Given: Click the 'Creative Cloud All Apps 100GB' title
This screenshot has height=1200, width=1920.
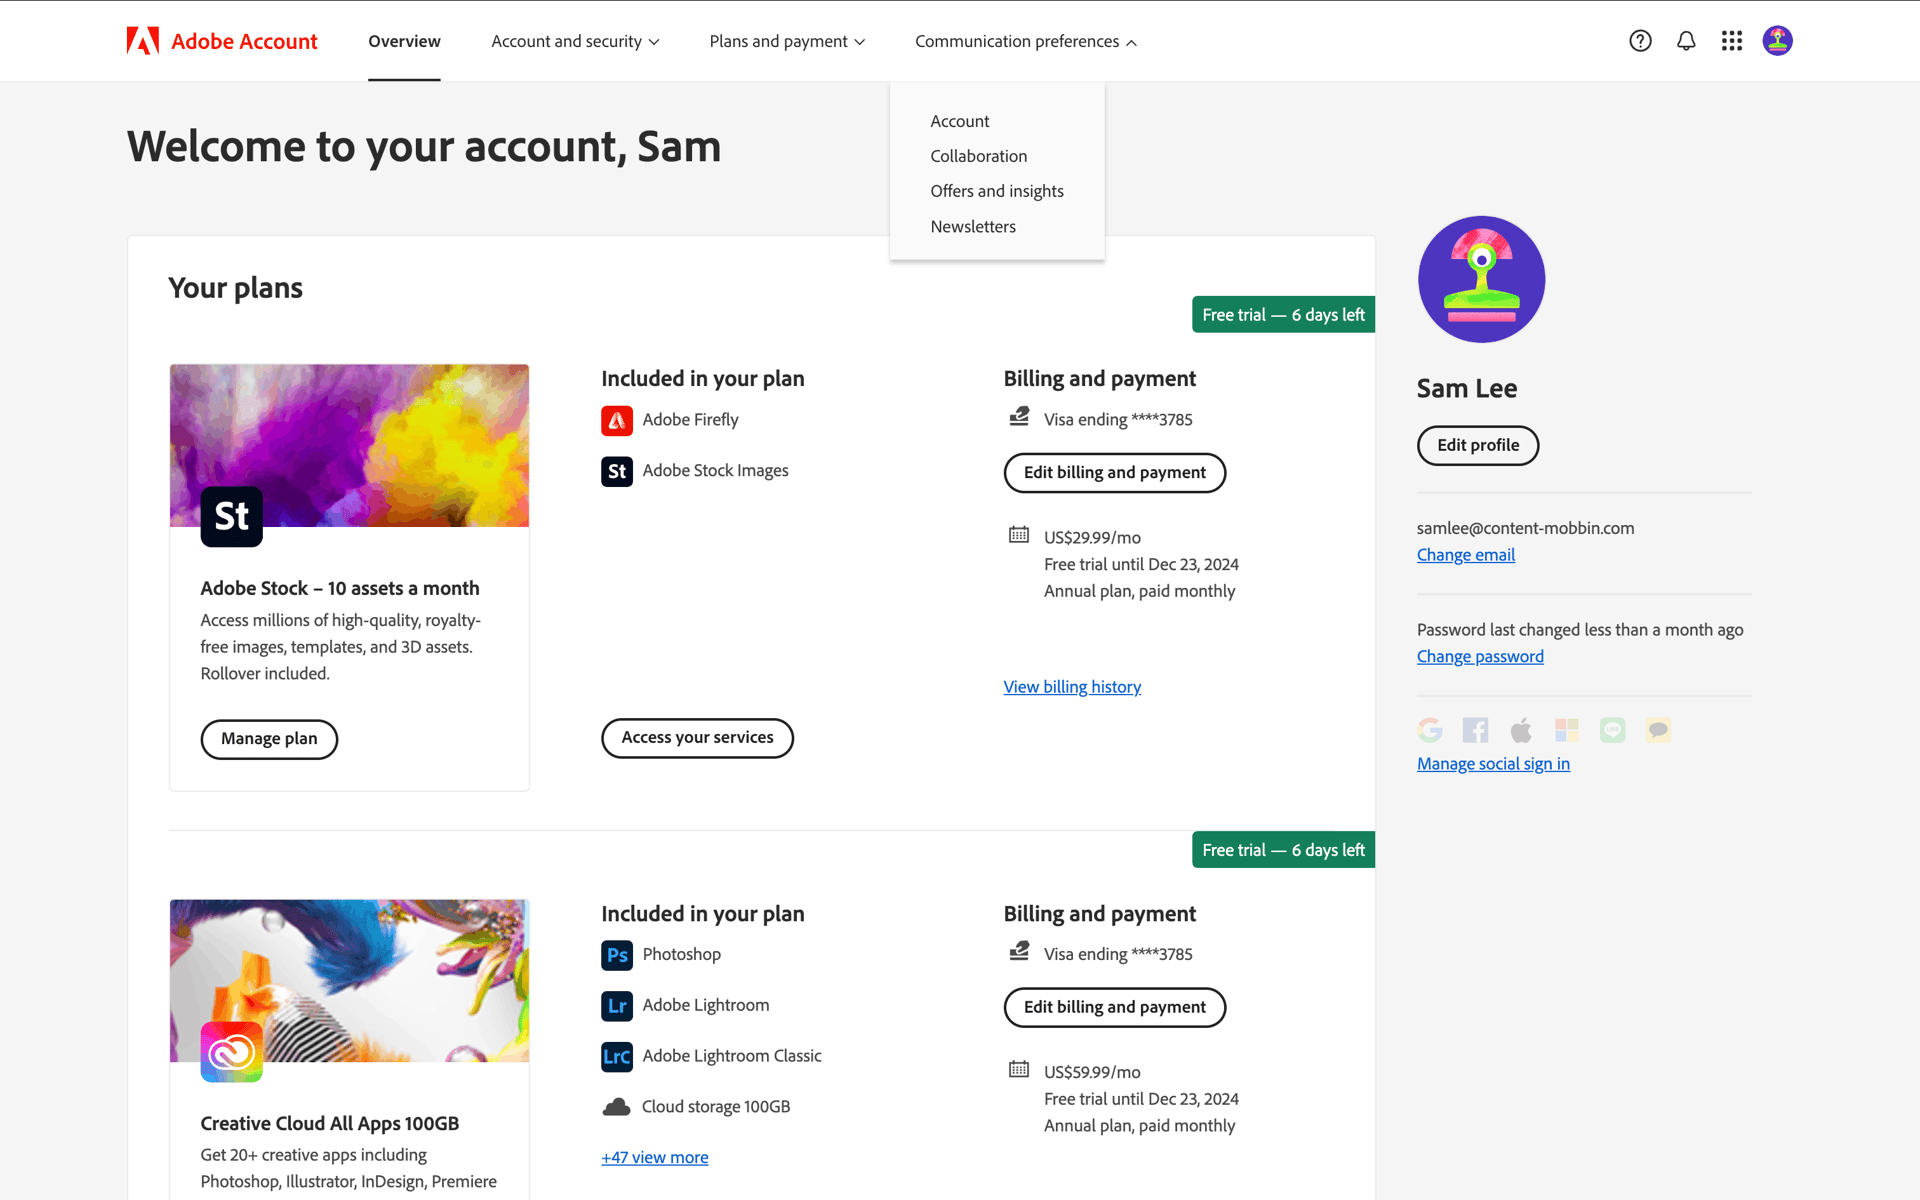Looking at the screenshot, I should point(330,1124).
